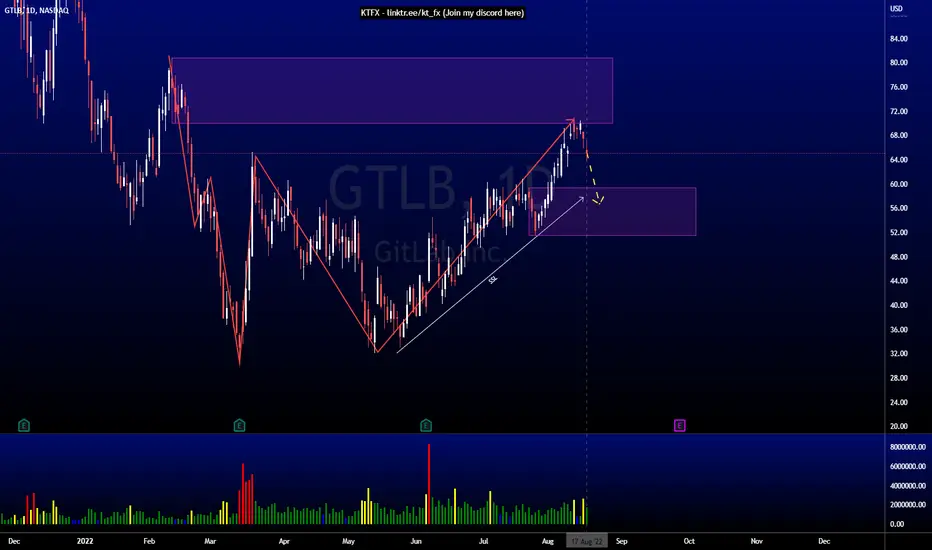Click the tallest red volume bar in June
This screenshot has height=550, width=932.
point(429,484)
